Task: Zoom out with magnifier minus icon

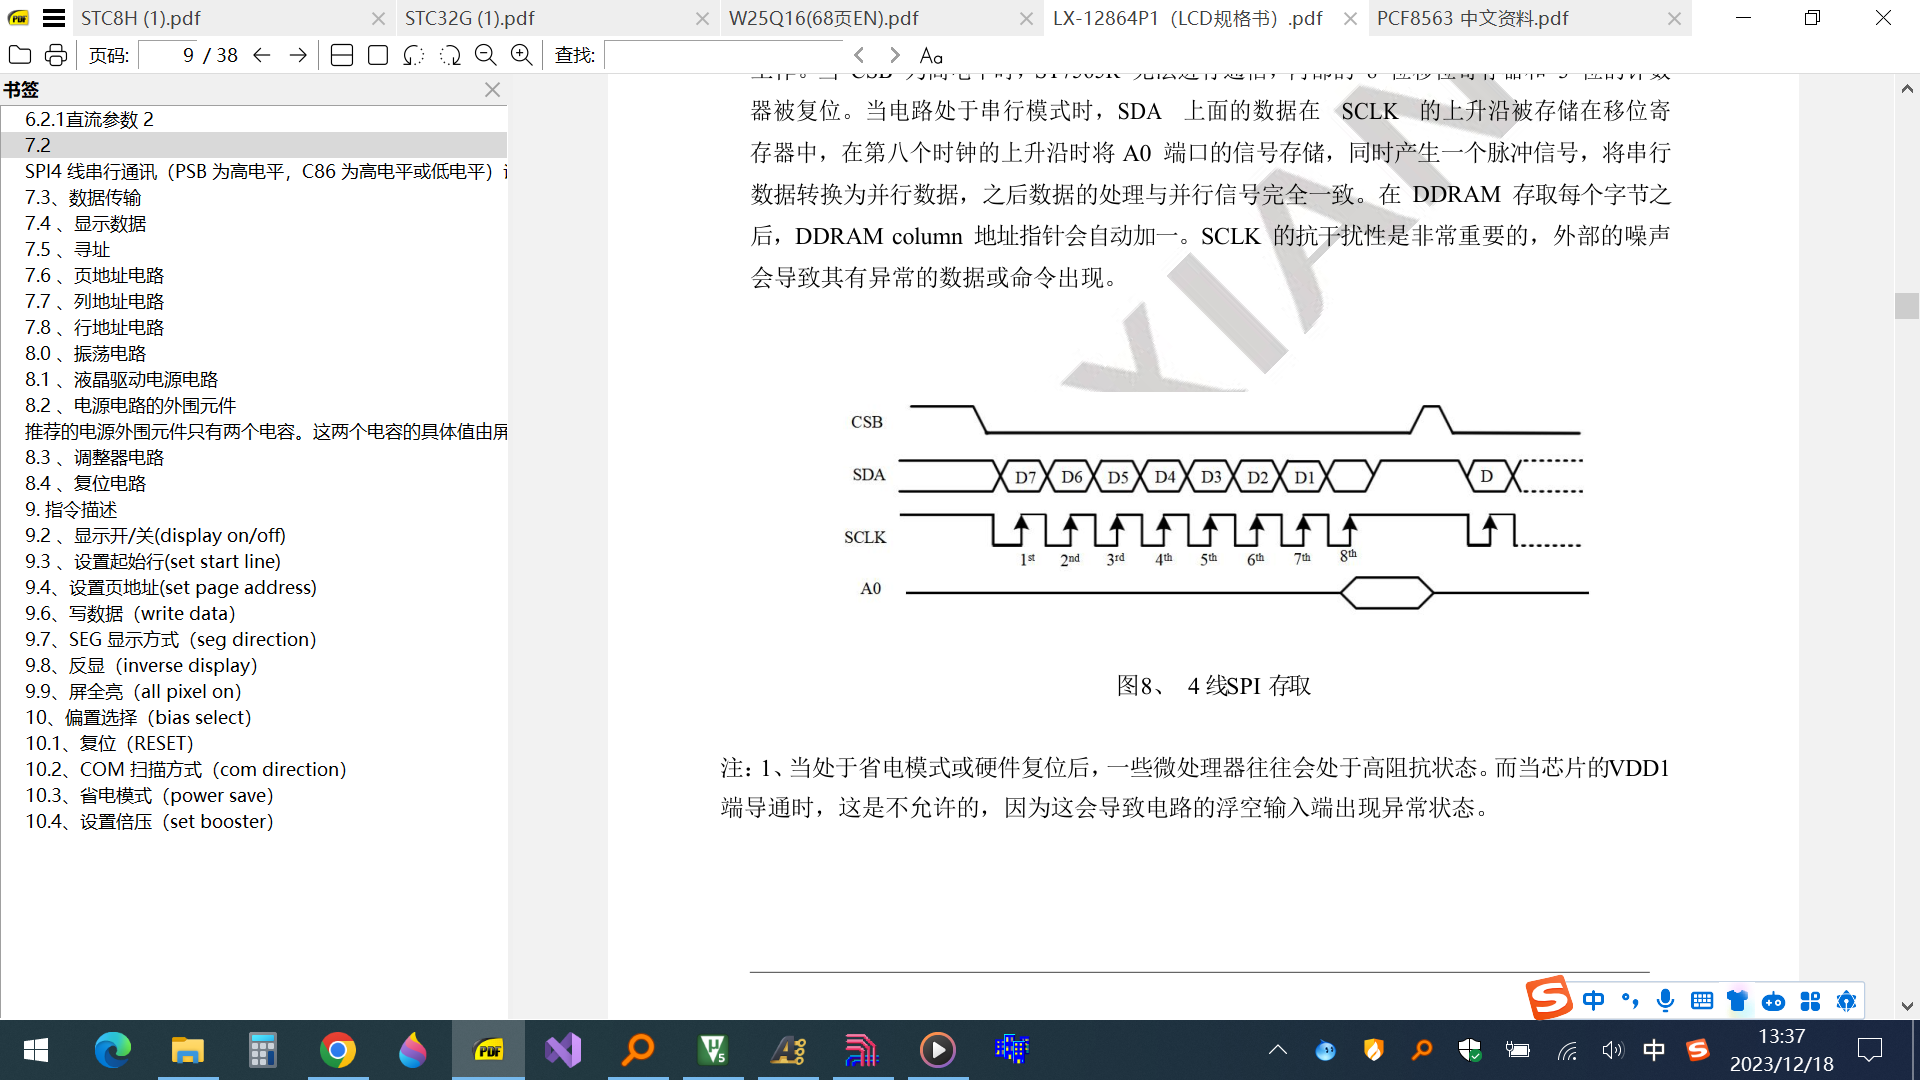Action: tap(486, 55)
